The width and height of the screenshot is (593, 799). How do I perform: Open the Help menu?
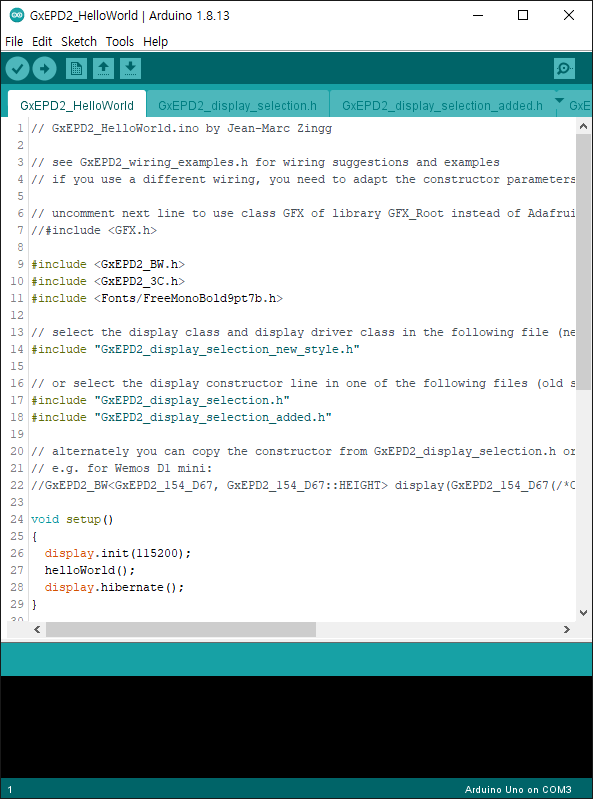point(155,41)
